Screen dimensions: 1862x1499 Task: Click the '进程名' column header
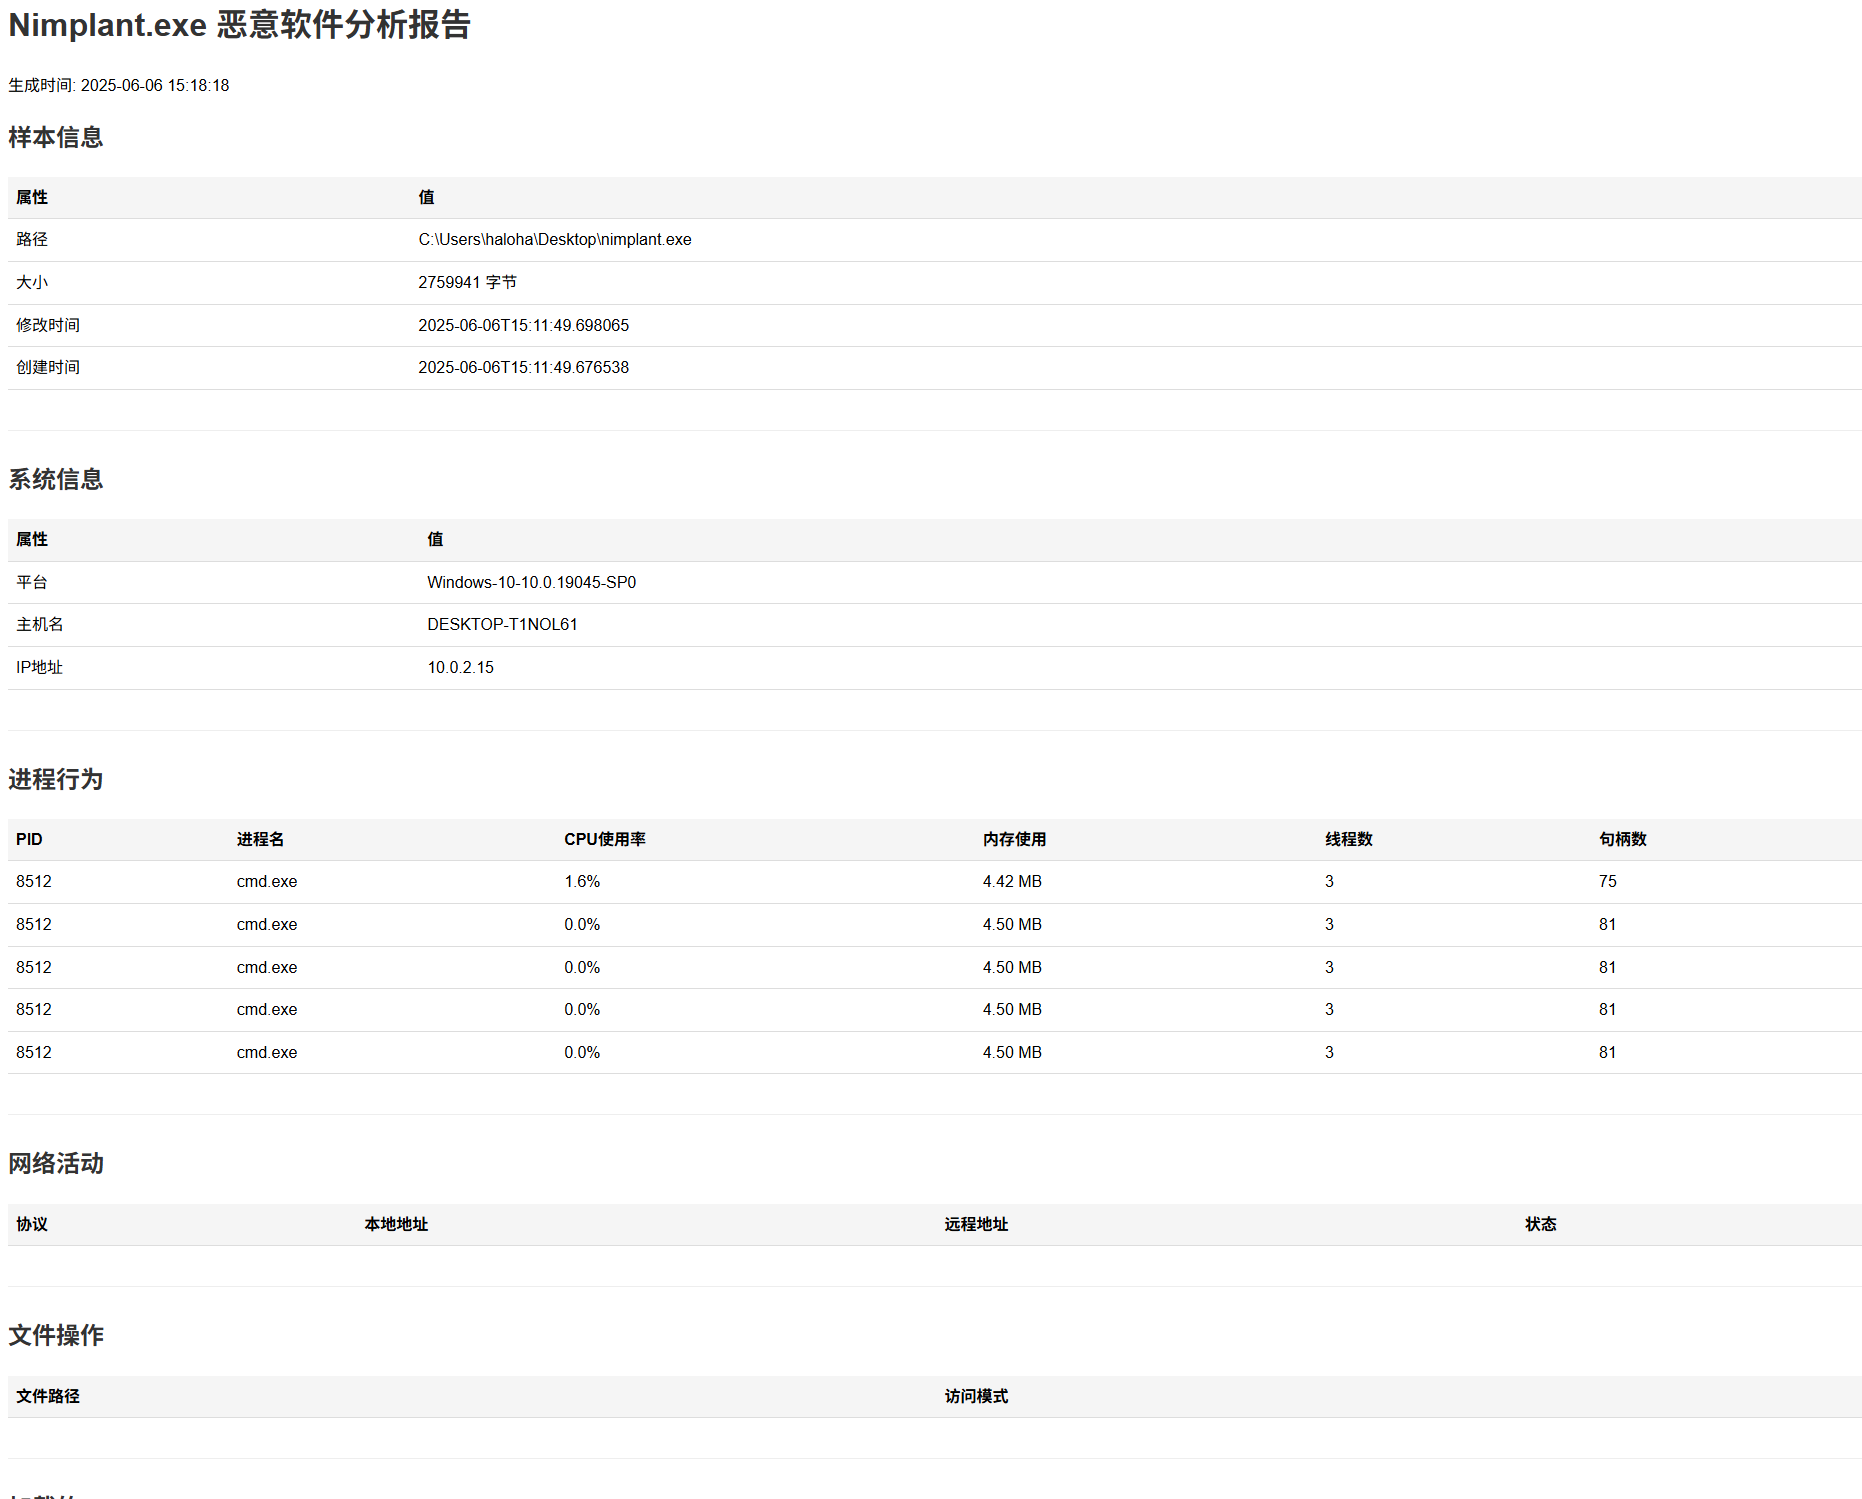pyautogui.click(x=260, y=840)
